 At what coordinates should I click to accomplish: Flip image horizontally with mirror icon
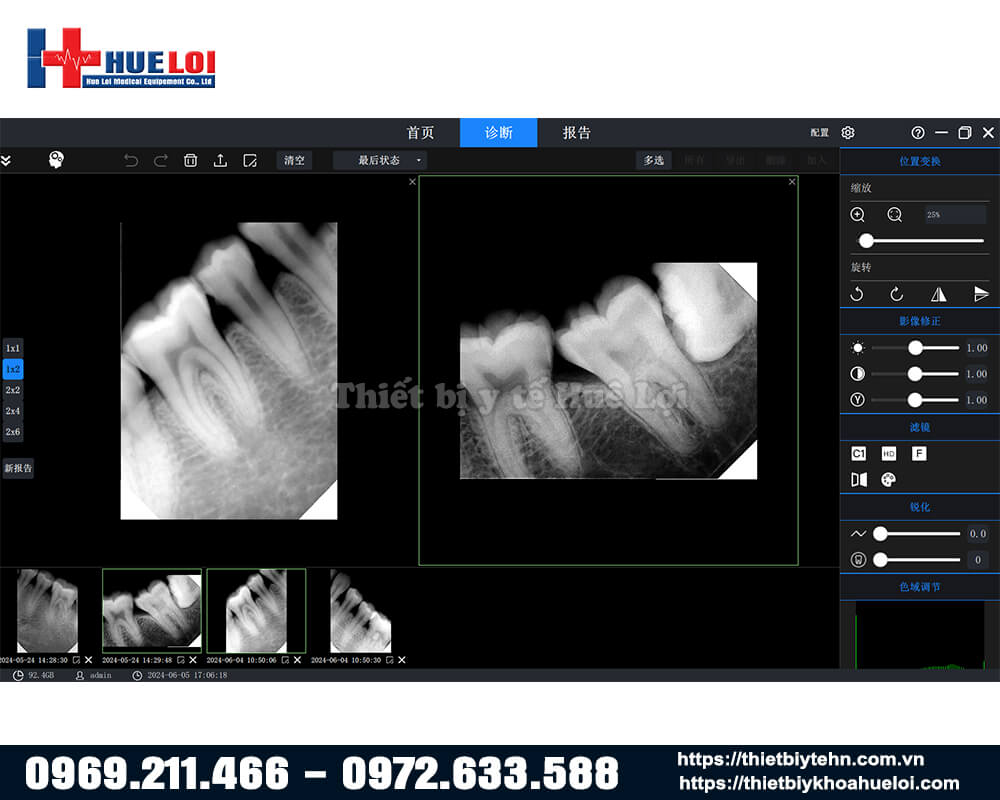(x=938, y=294)
